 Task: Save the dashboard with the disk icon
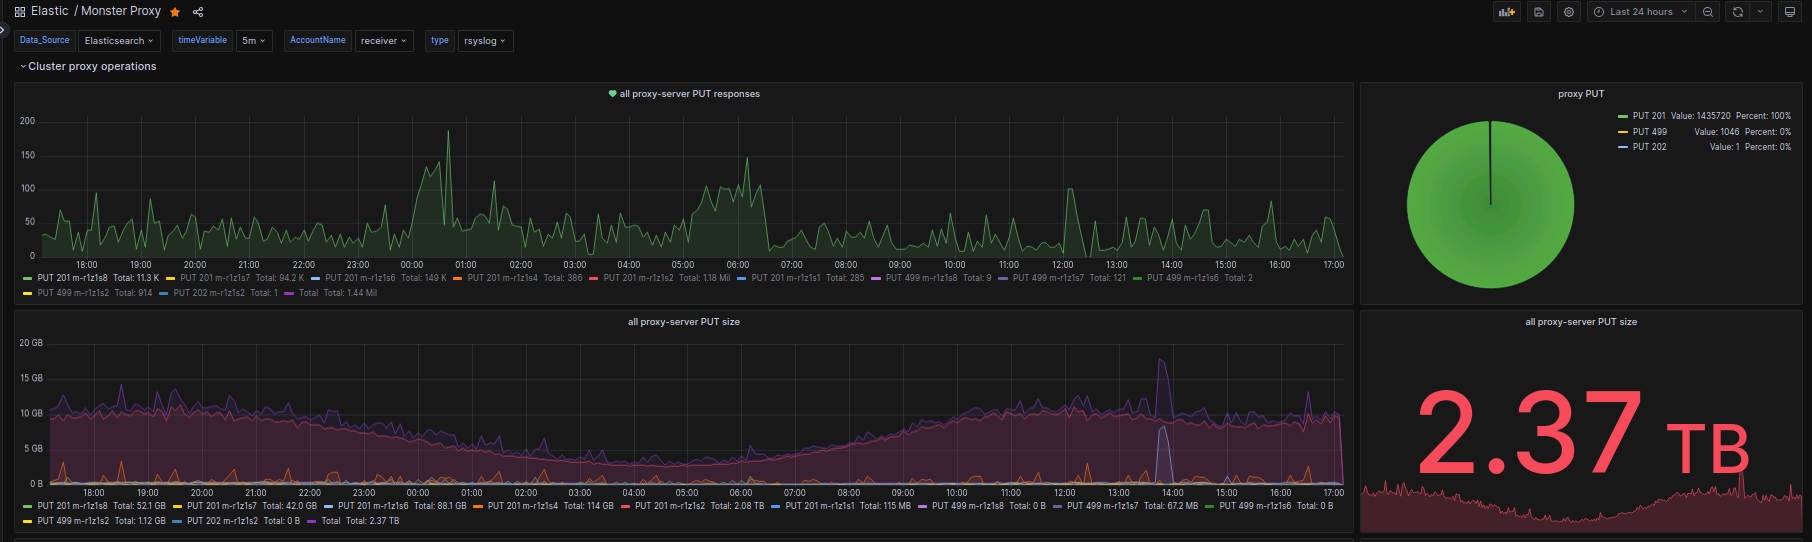tap(1539, 12)
